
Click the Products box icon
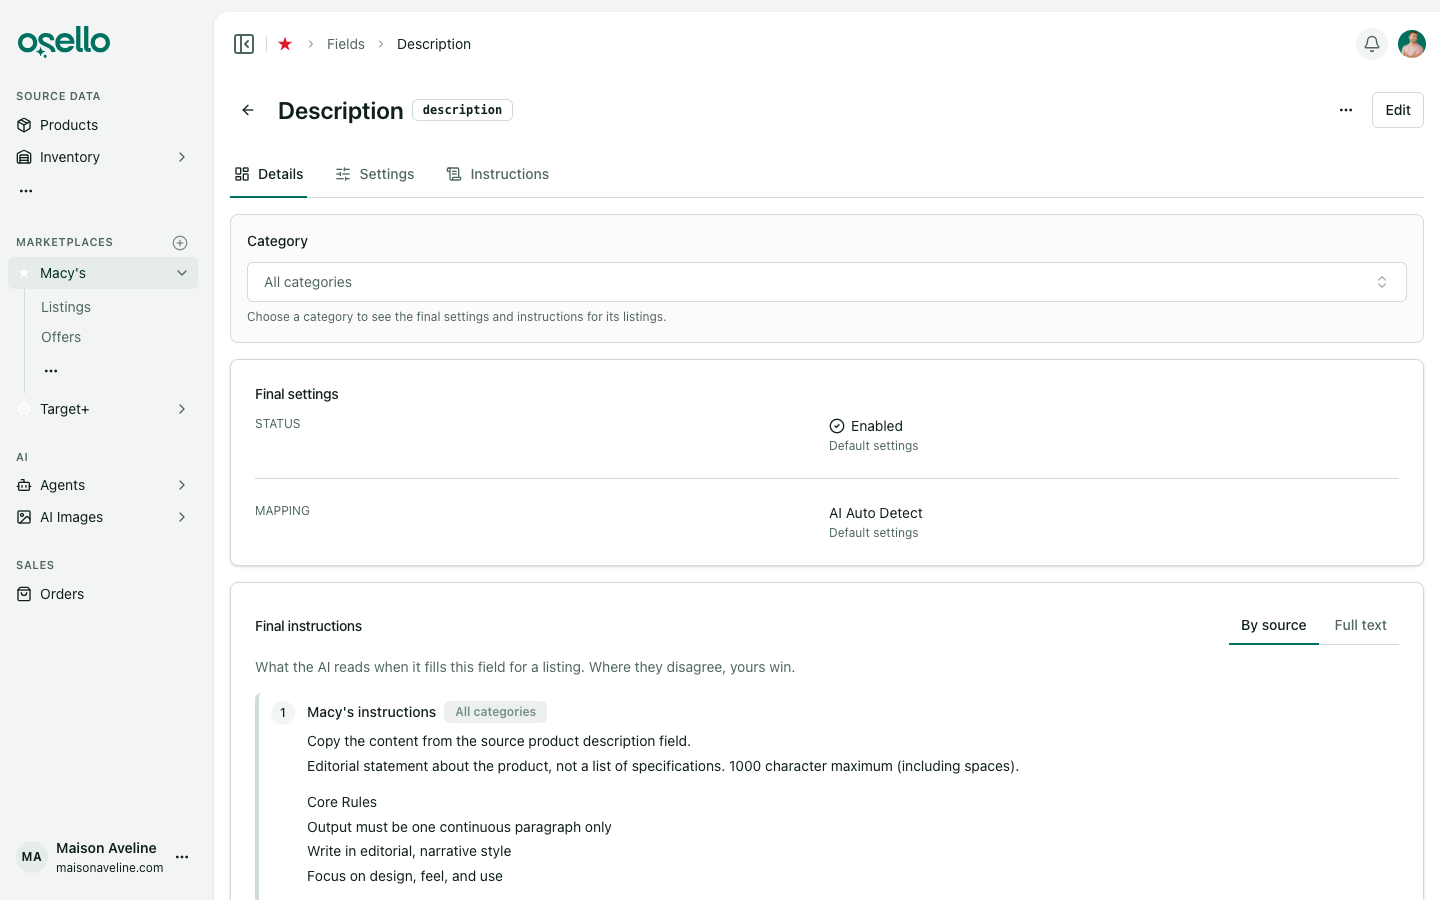(x=24, y=125)
